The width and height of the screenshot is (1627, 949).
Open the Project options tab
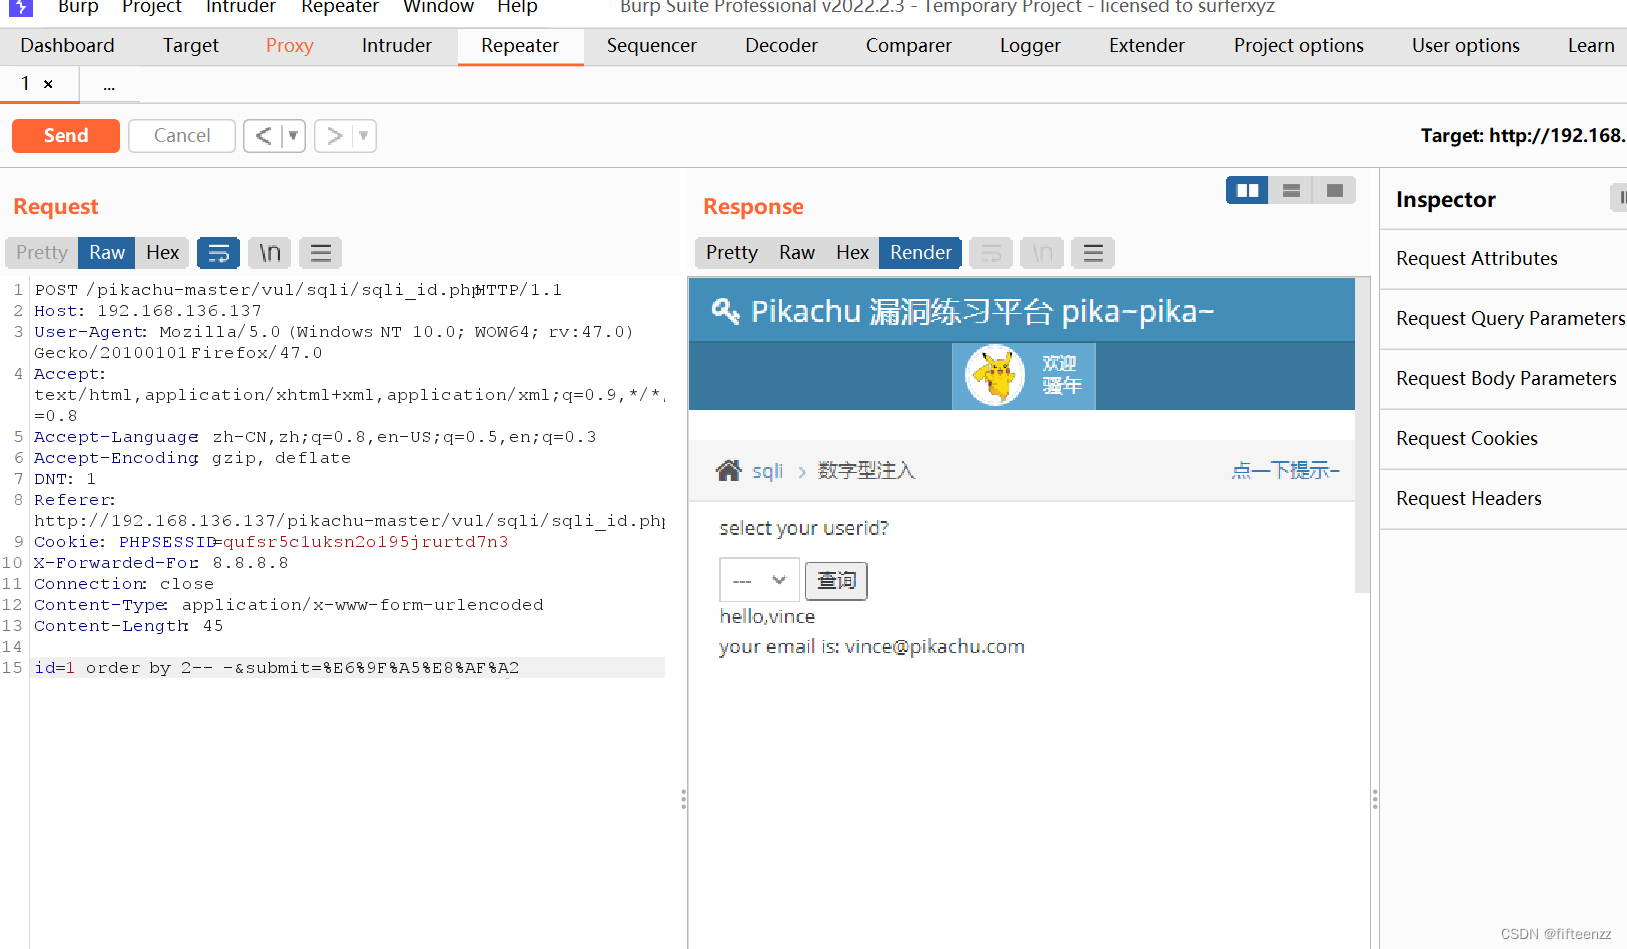tap(1299, 46)
